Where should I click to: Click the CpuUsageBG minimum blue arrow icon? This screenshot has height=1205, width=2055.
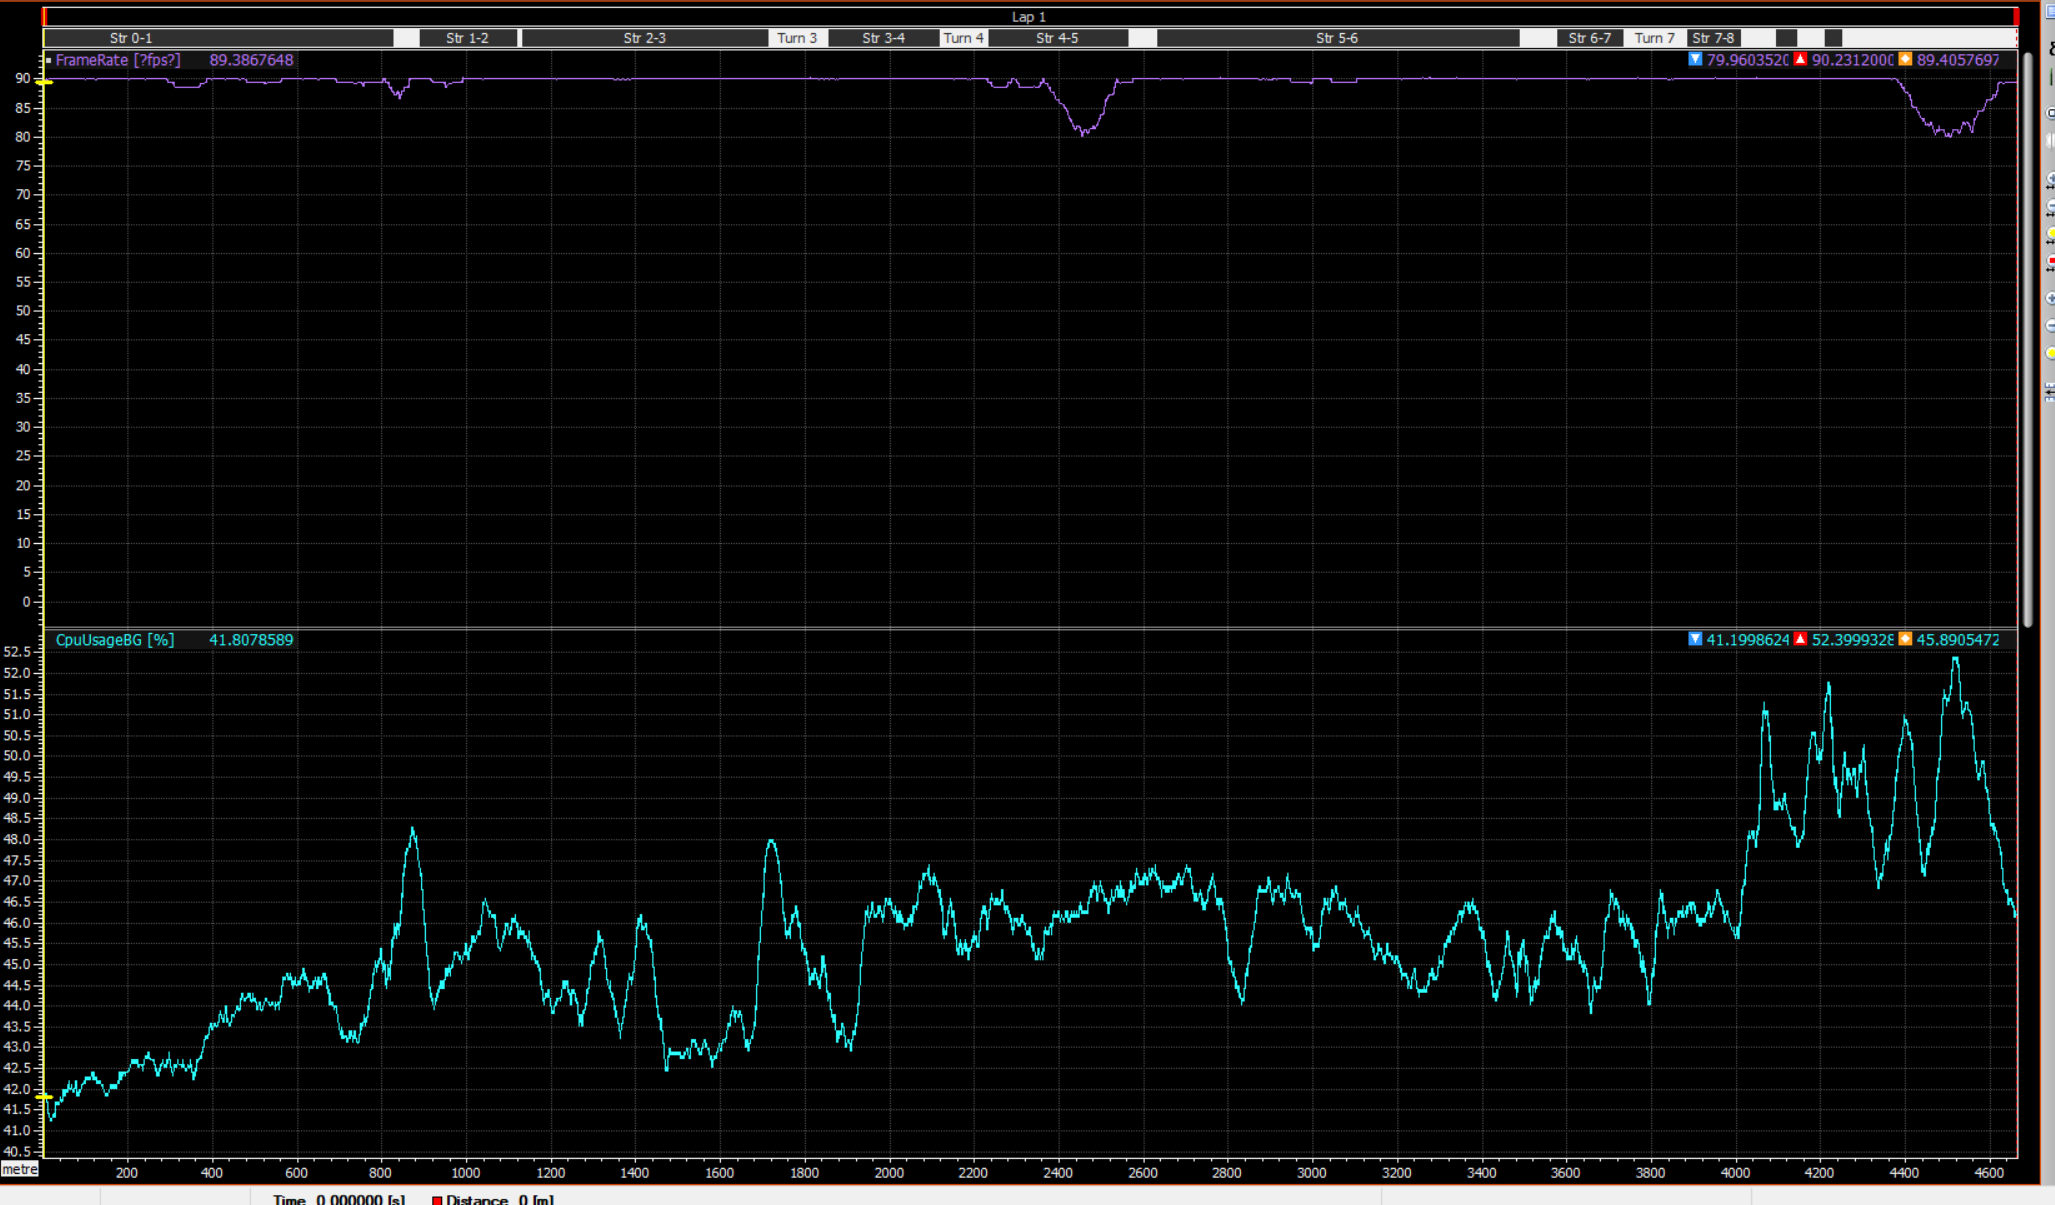pyautogui.click(x=1695, y=640)
